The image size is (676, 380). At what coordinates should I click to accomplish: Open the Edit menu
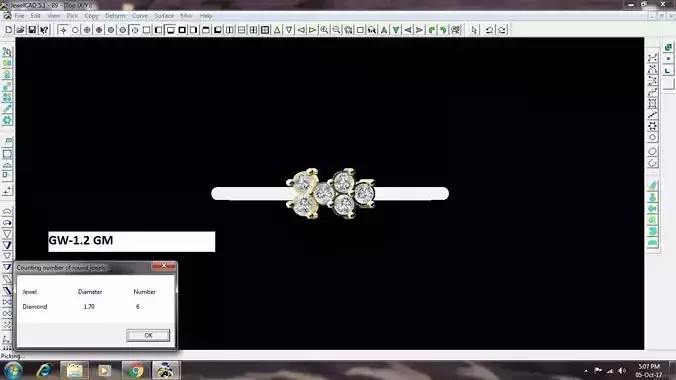coord(35,16)
